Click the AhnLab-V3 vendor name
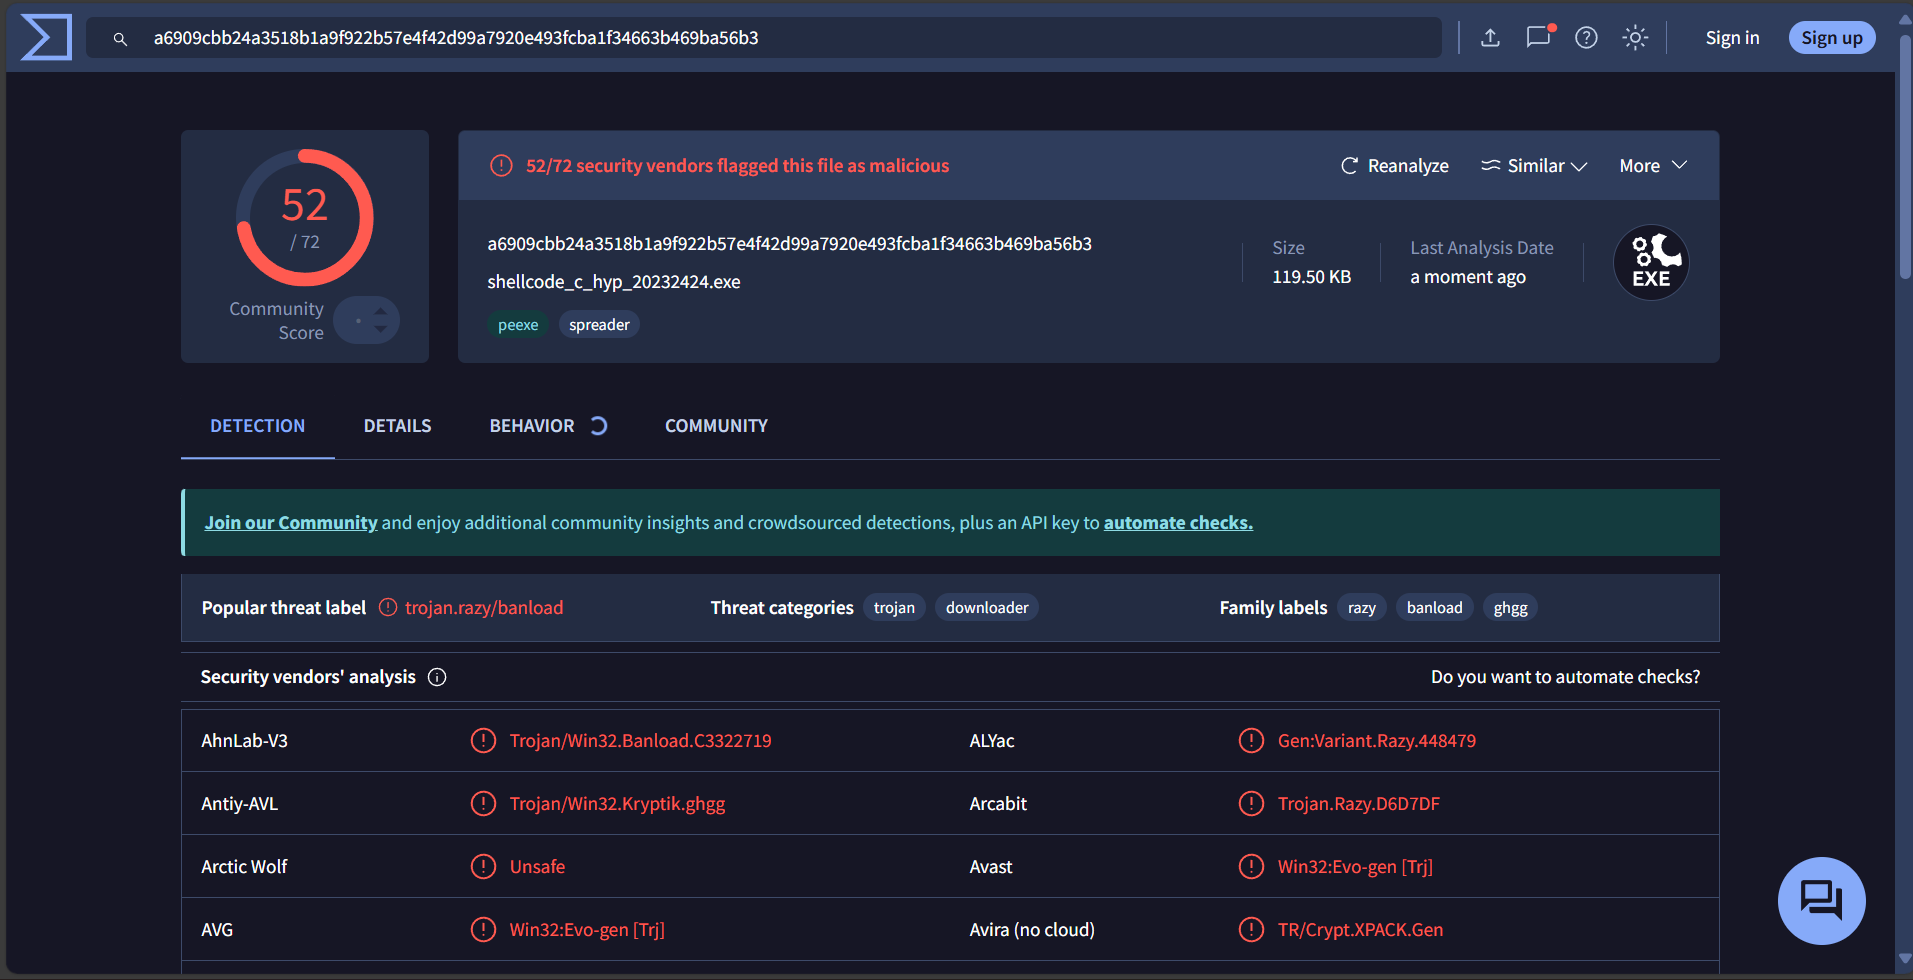Image resolution: width=1913 pixels, height=980 pixels. tap(244, 741)
